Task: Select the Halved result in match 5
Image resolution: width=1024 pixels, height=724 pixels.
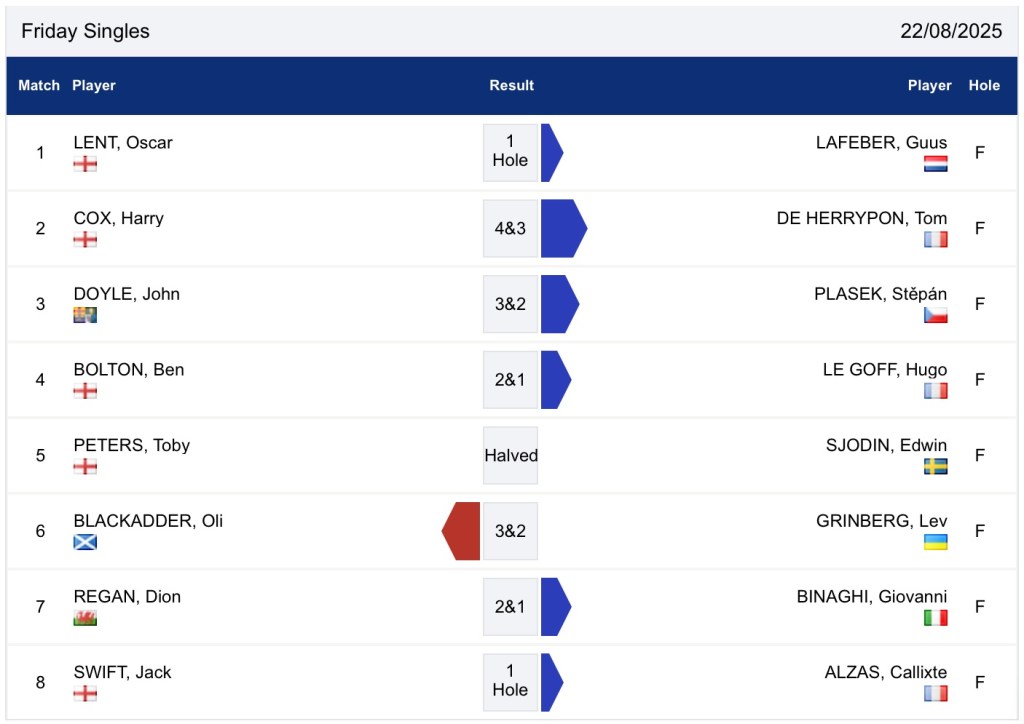Action: 510,455
